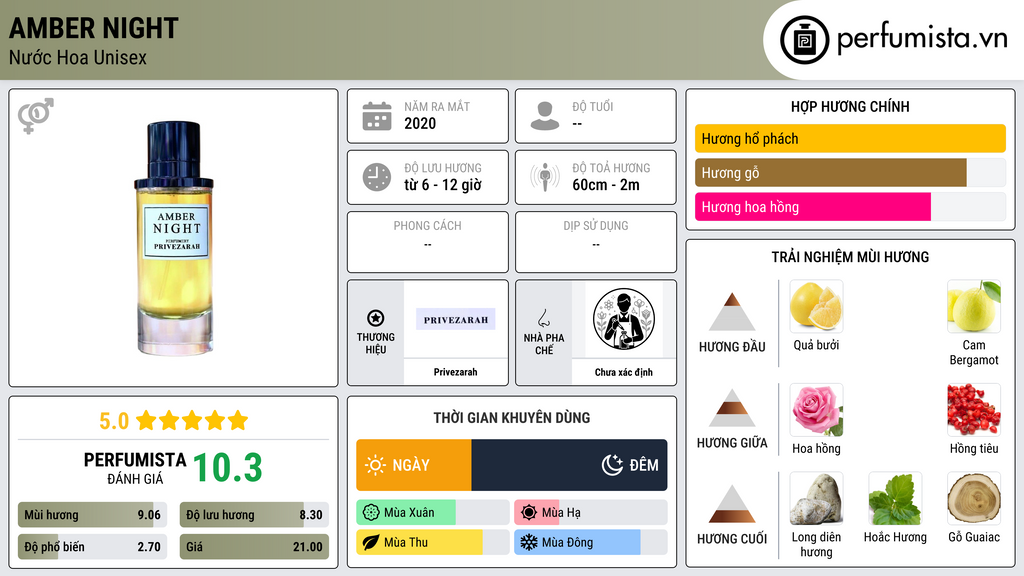The image size is (1024, 576).
Task: Click the Độ phổ biến 2.70 score bar
Action: coord(93,547)
